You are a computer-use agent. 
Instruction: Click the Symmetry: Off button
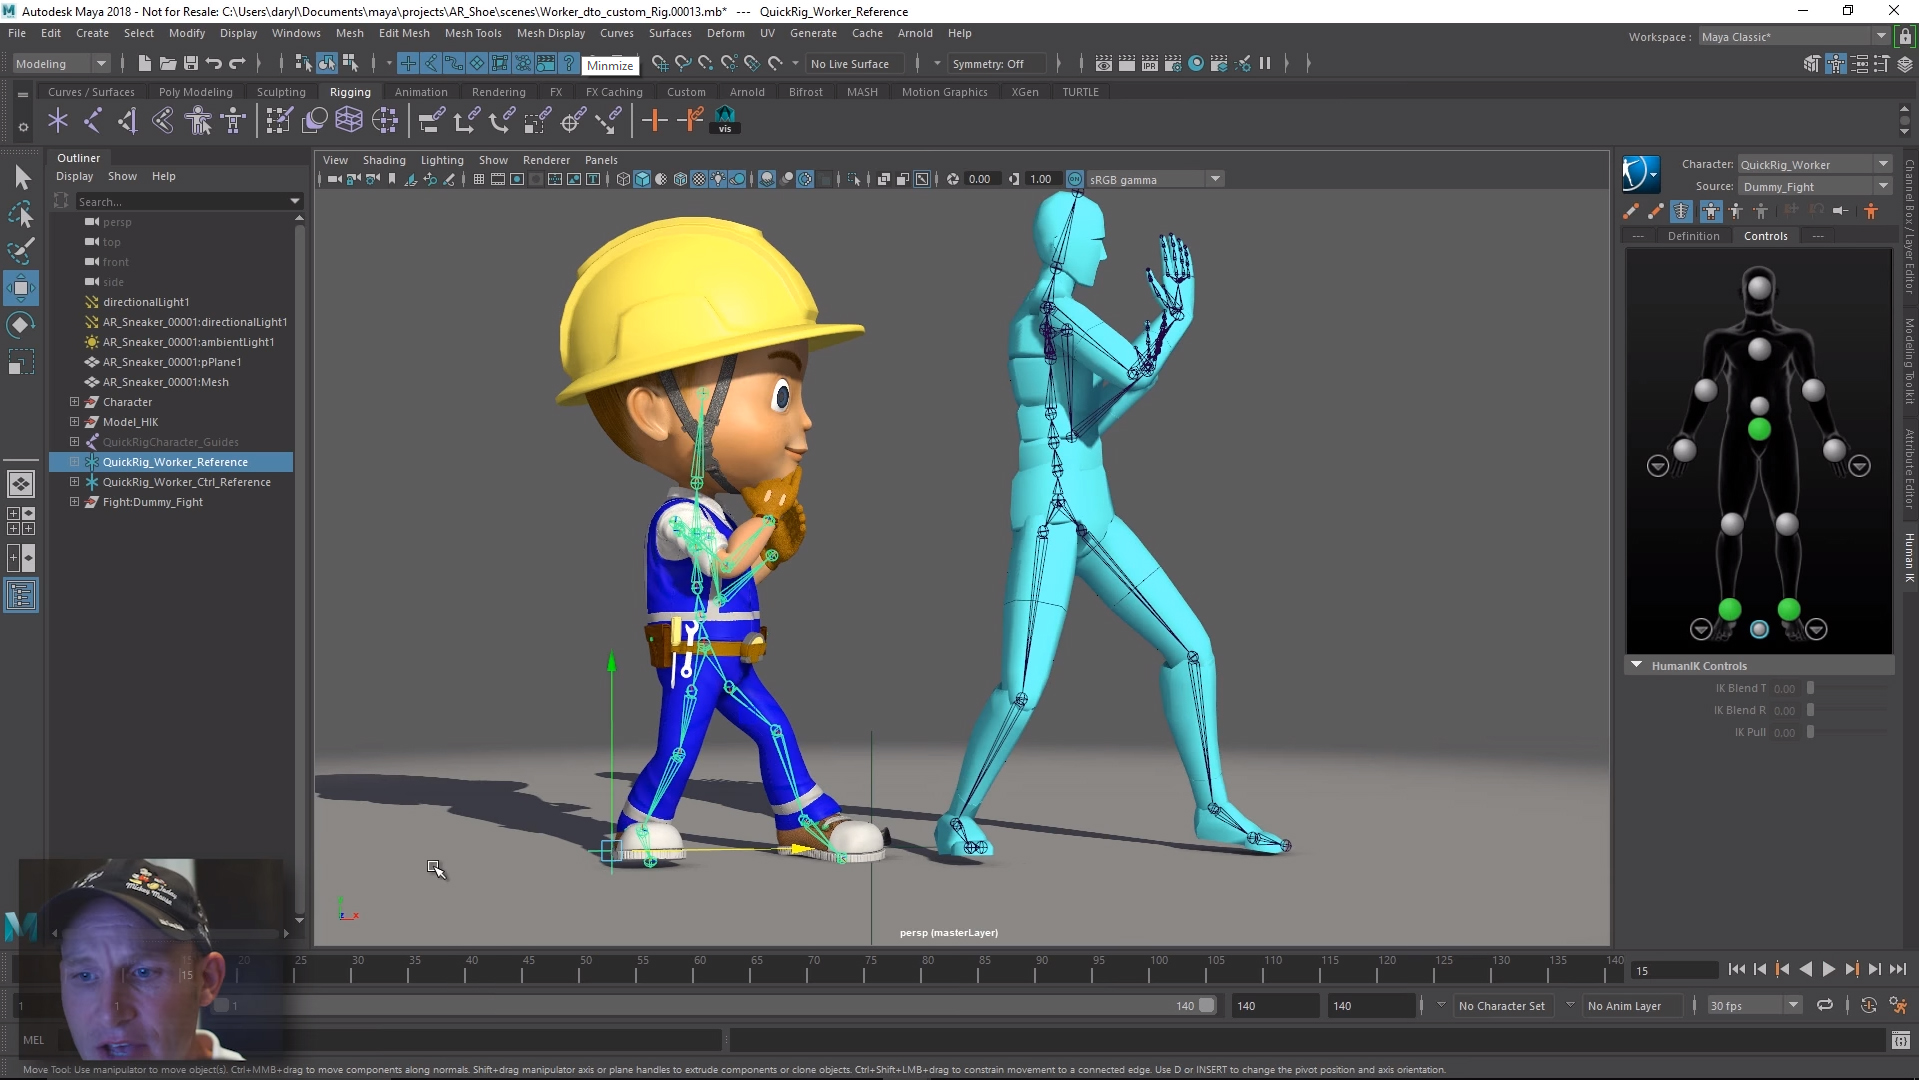pyautogui.click(x=996, y=64)
